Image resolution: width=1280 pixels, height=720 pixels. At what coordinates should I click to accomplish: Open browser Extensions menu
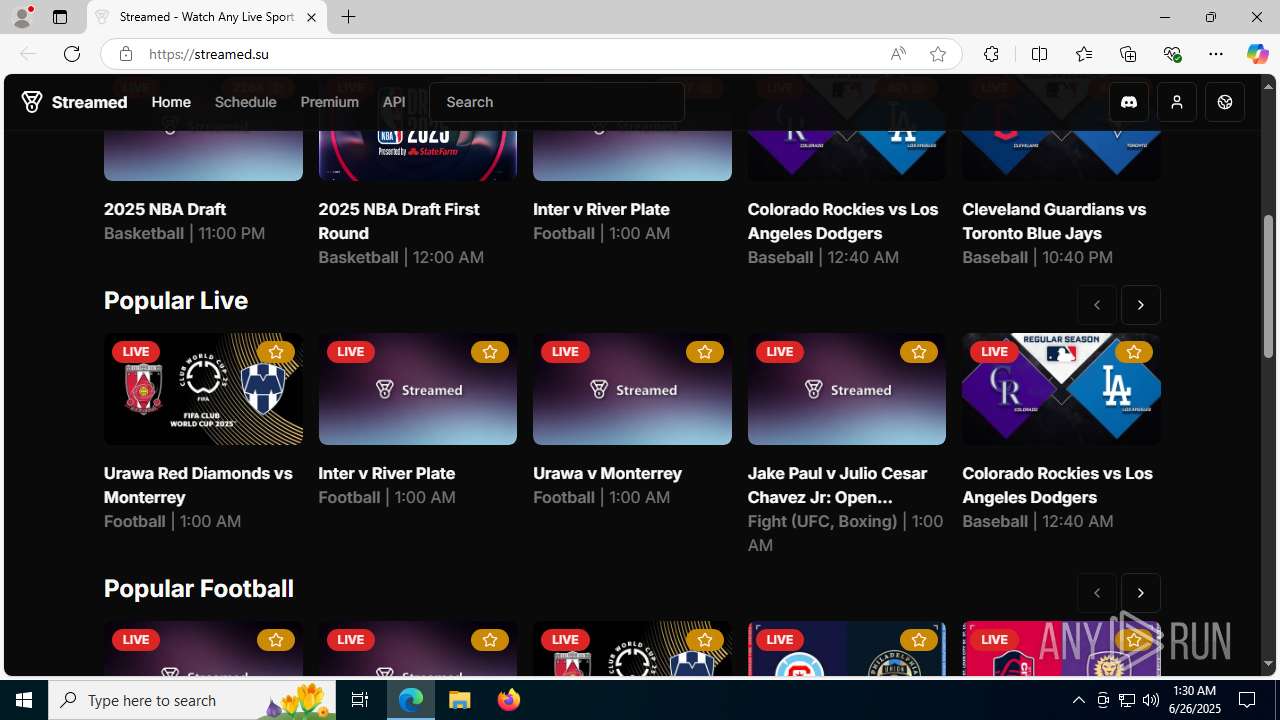(x=991, y=54)
